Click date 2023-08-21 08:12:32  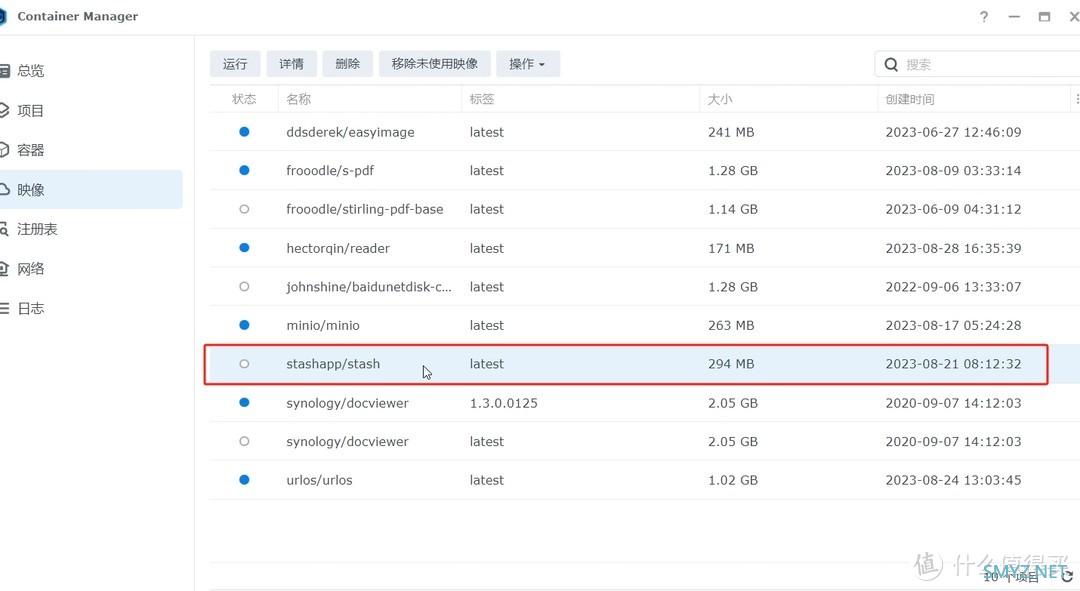tap(953, 364)
